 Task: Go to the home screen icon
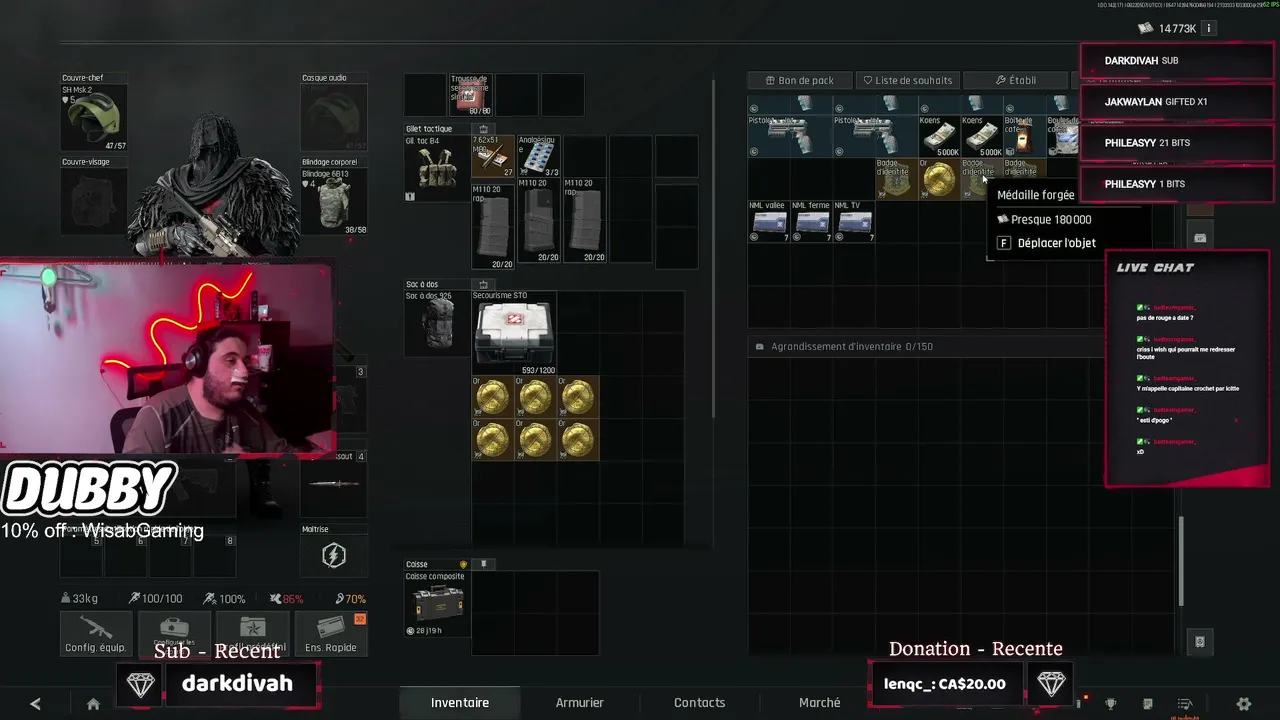[x=93, y=704]
